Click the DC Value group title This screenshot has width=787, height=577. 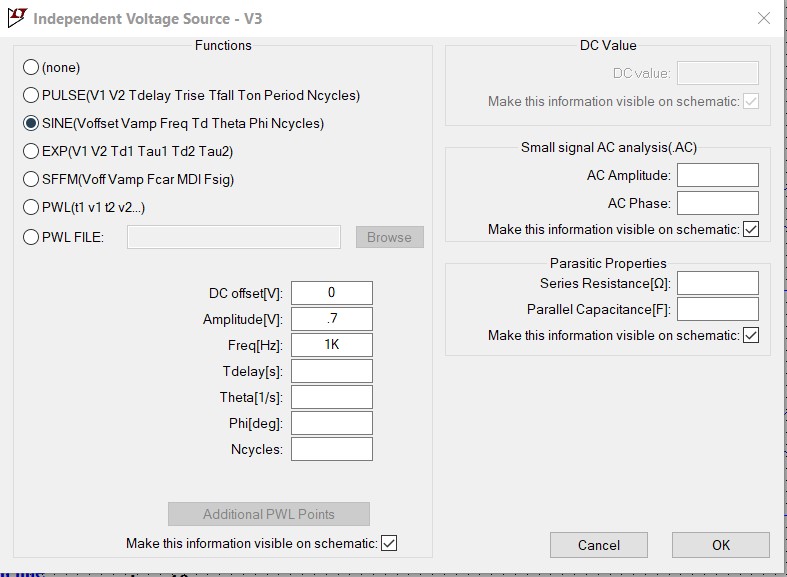click(x=608, y=45)
